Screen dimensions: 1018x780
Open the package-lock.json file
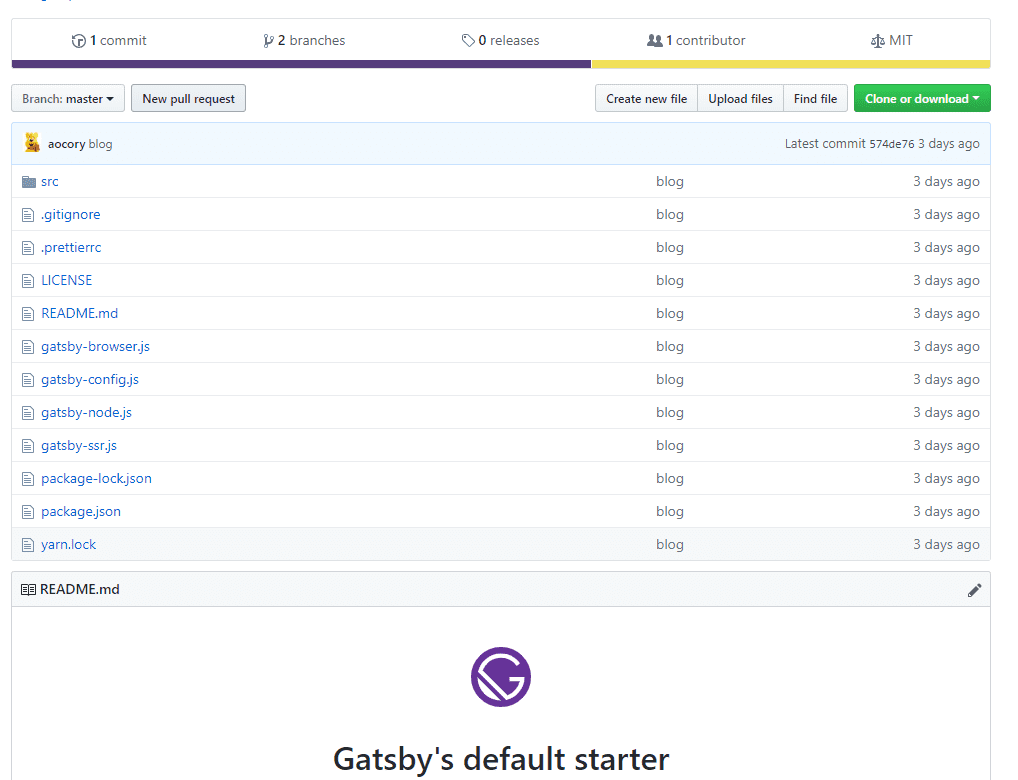[97, 479]
